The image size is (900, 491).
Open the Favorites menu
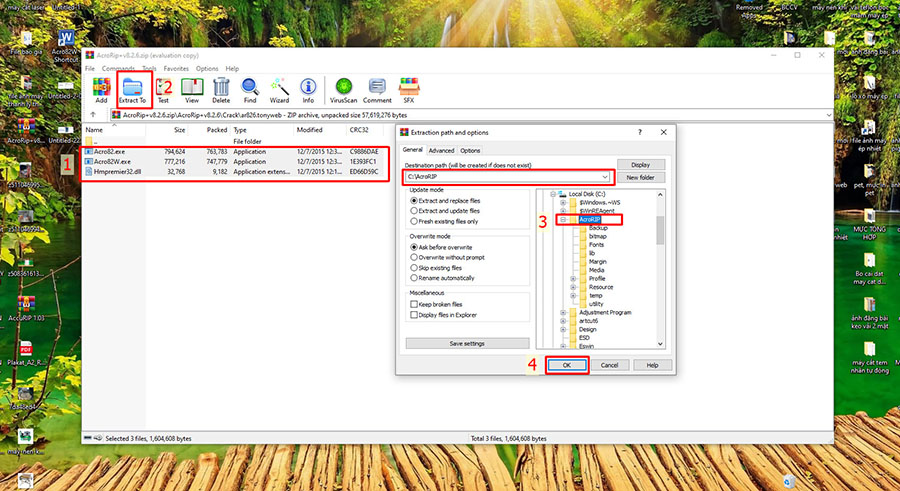pos(176,68)
